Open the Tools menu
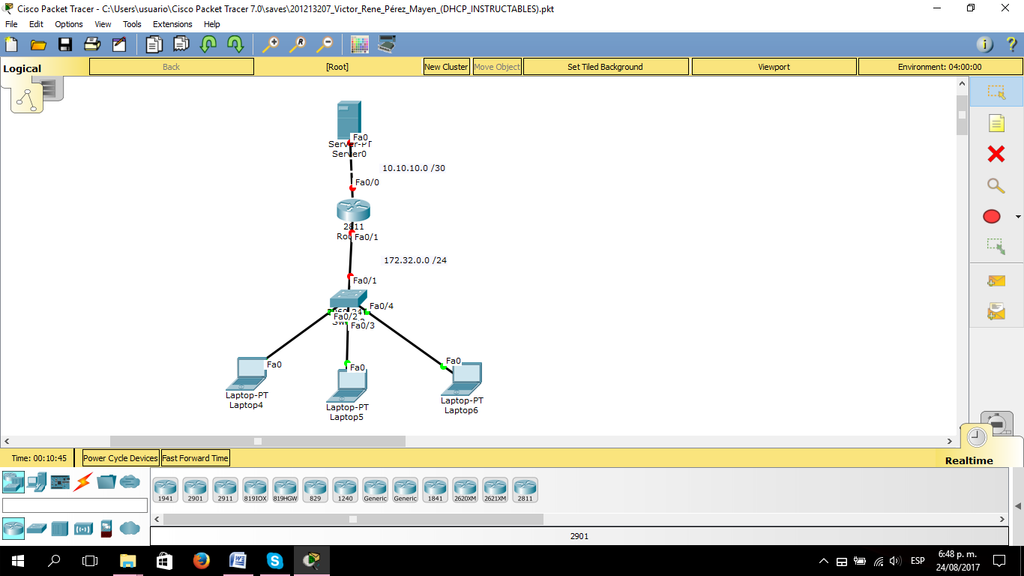The width and height of the screenshot is (1024, 576). [x=131, y=24]
